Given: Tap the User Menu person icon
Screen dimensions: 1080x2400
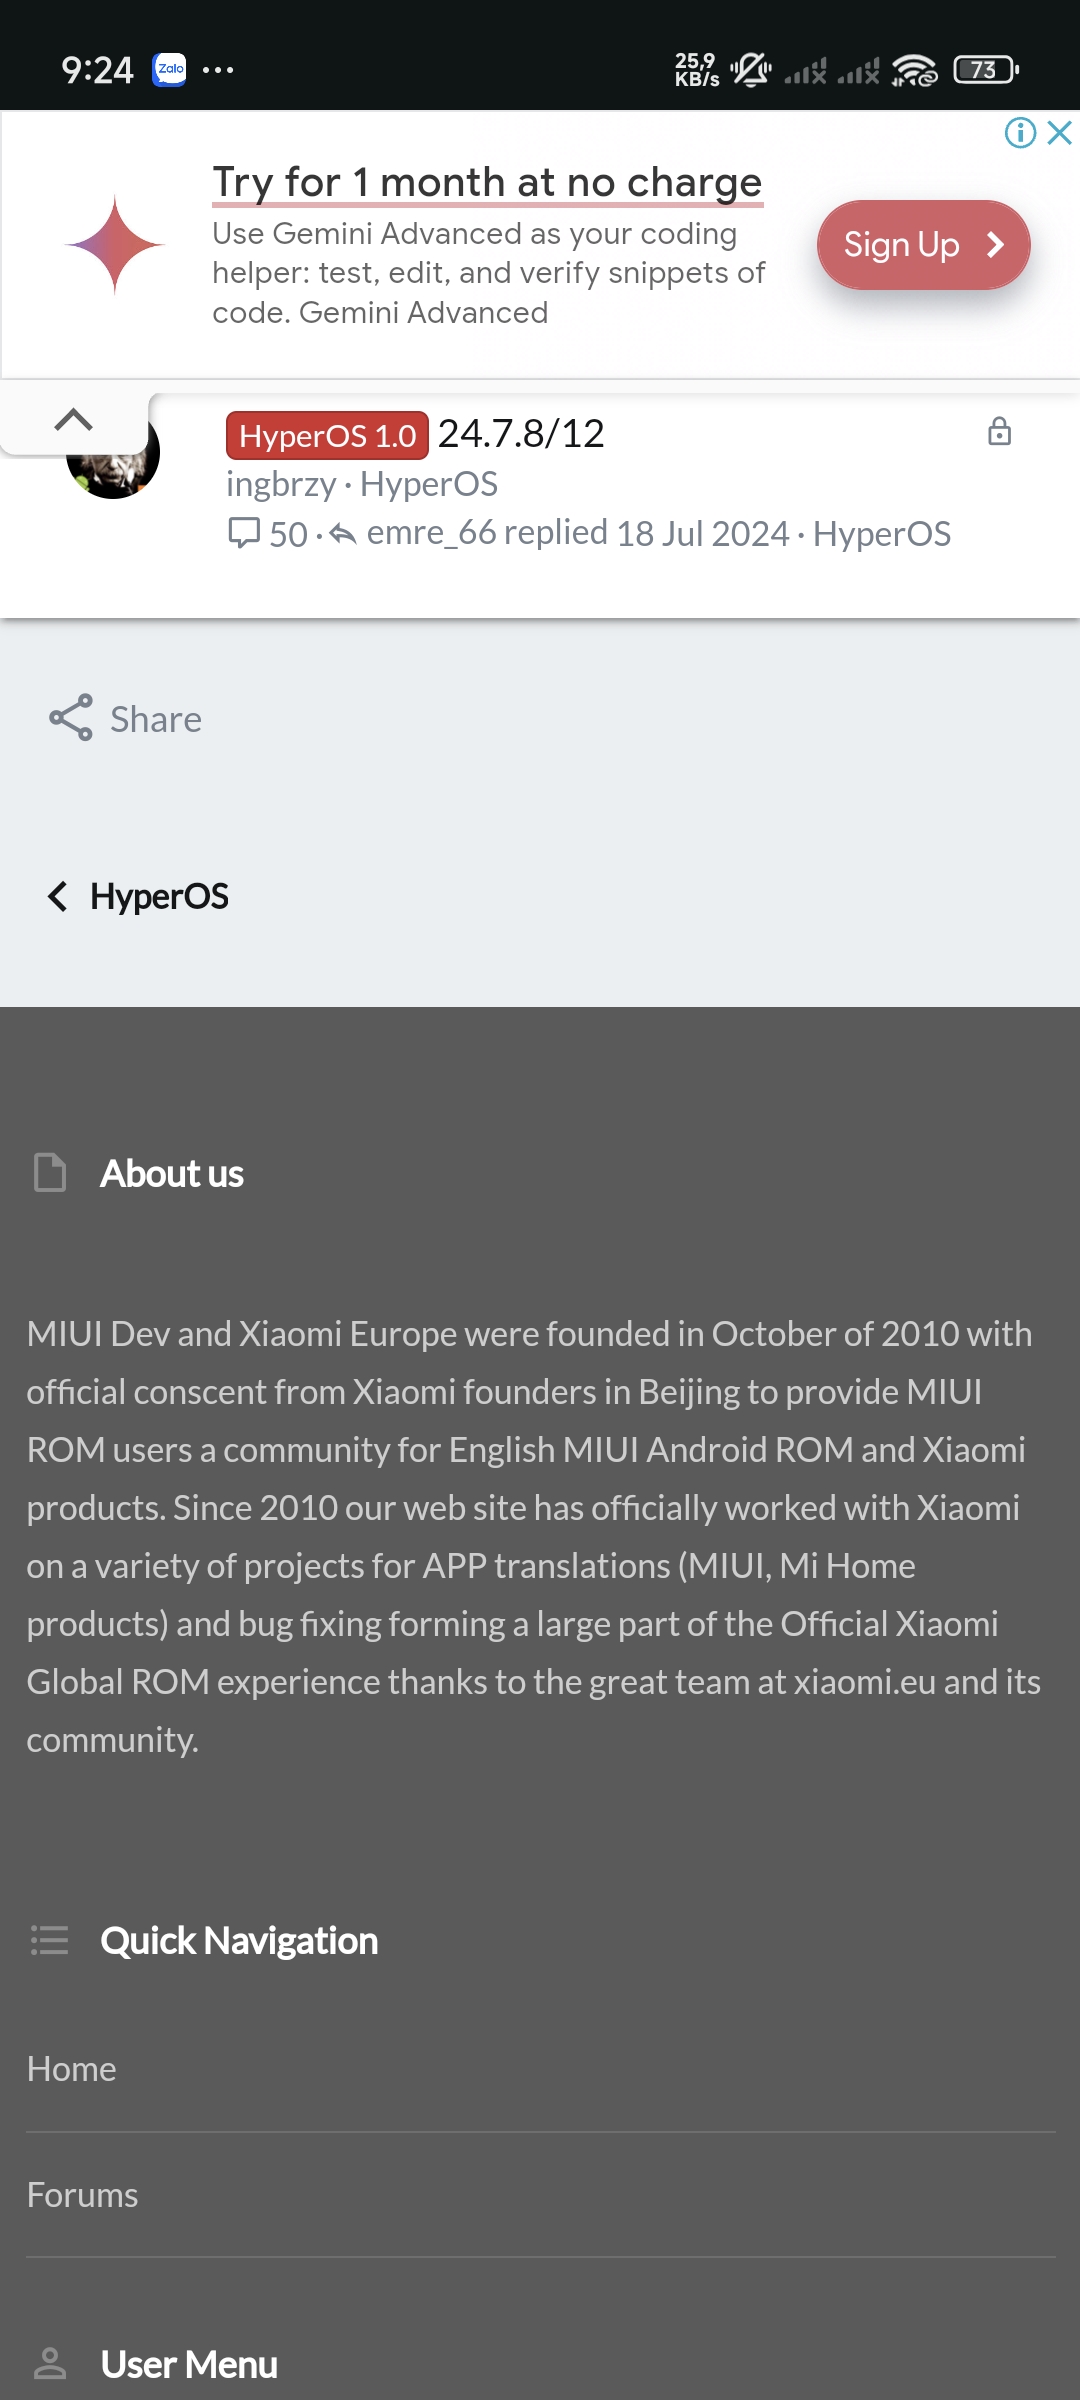Looking at the screenshot, I should tap(50, 2364).
